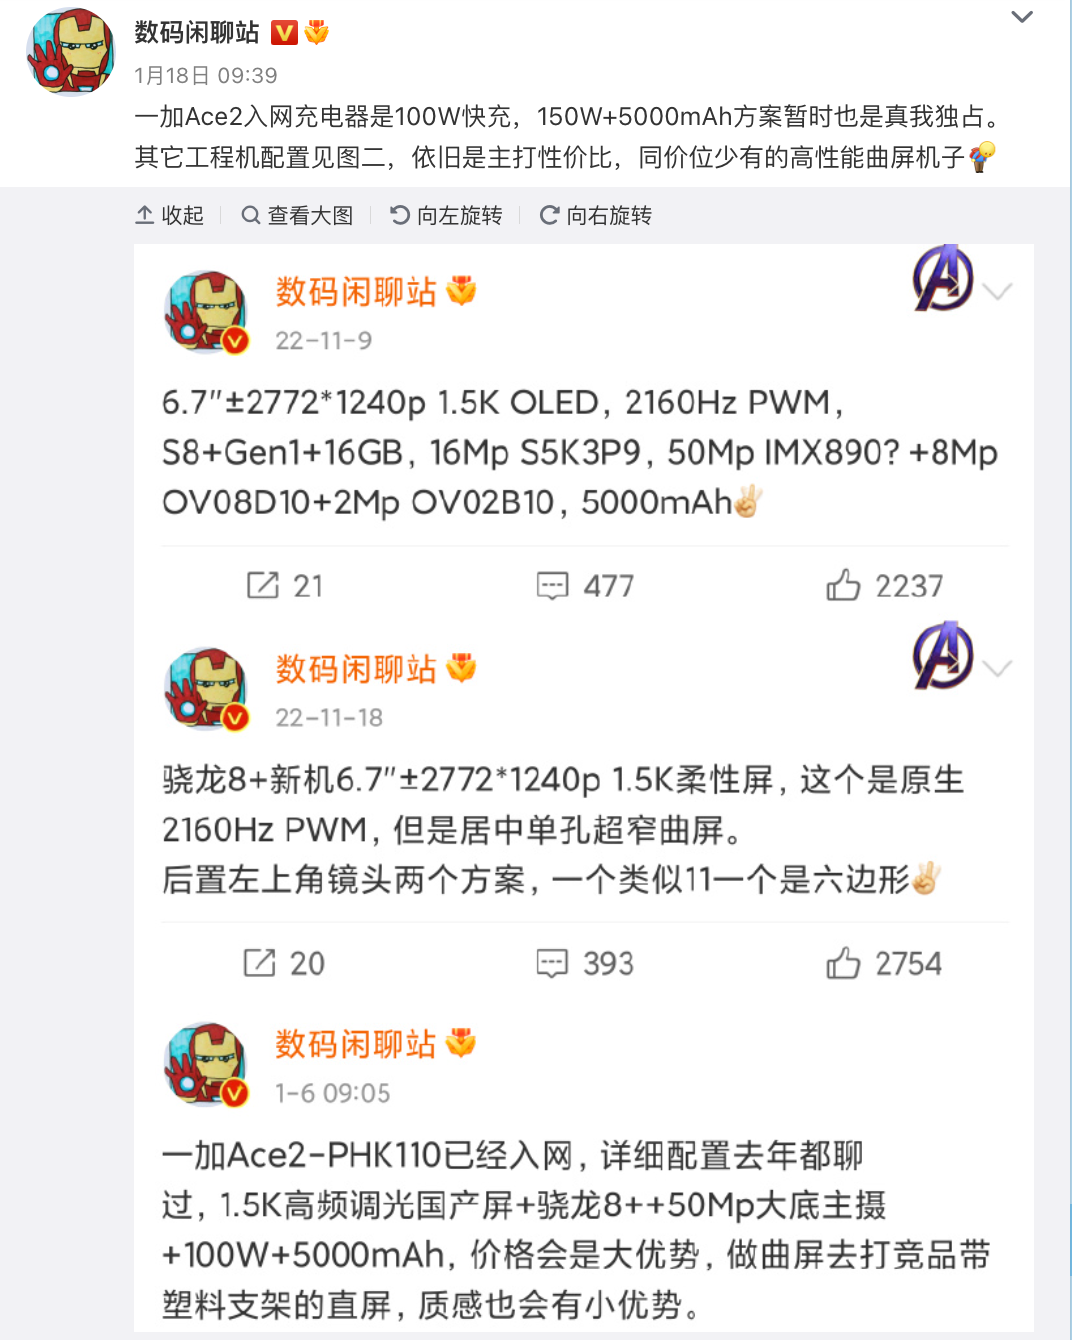Rotate image right with 向右旋转
Image resolution: width=1072 pixels, height=1340 pixels.
595,215
